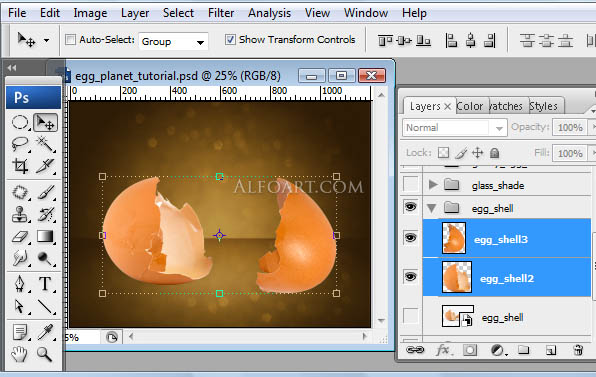This screenshot has width=596, height=377.
Task: Select the Gradient tool
Action: tap(45, 236)
